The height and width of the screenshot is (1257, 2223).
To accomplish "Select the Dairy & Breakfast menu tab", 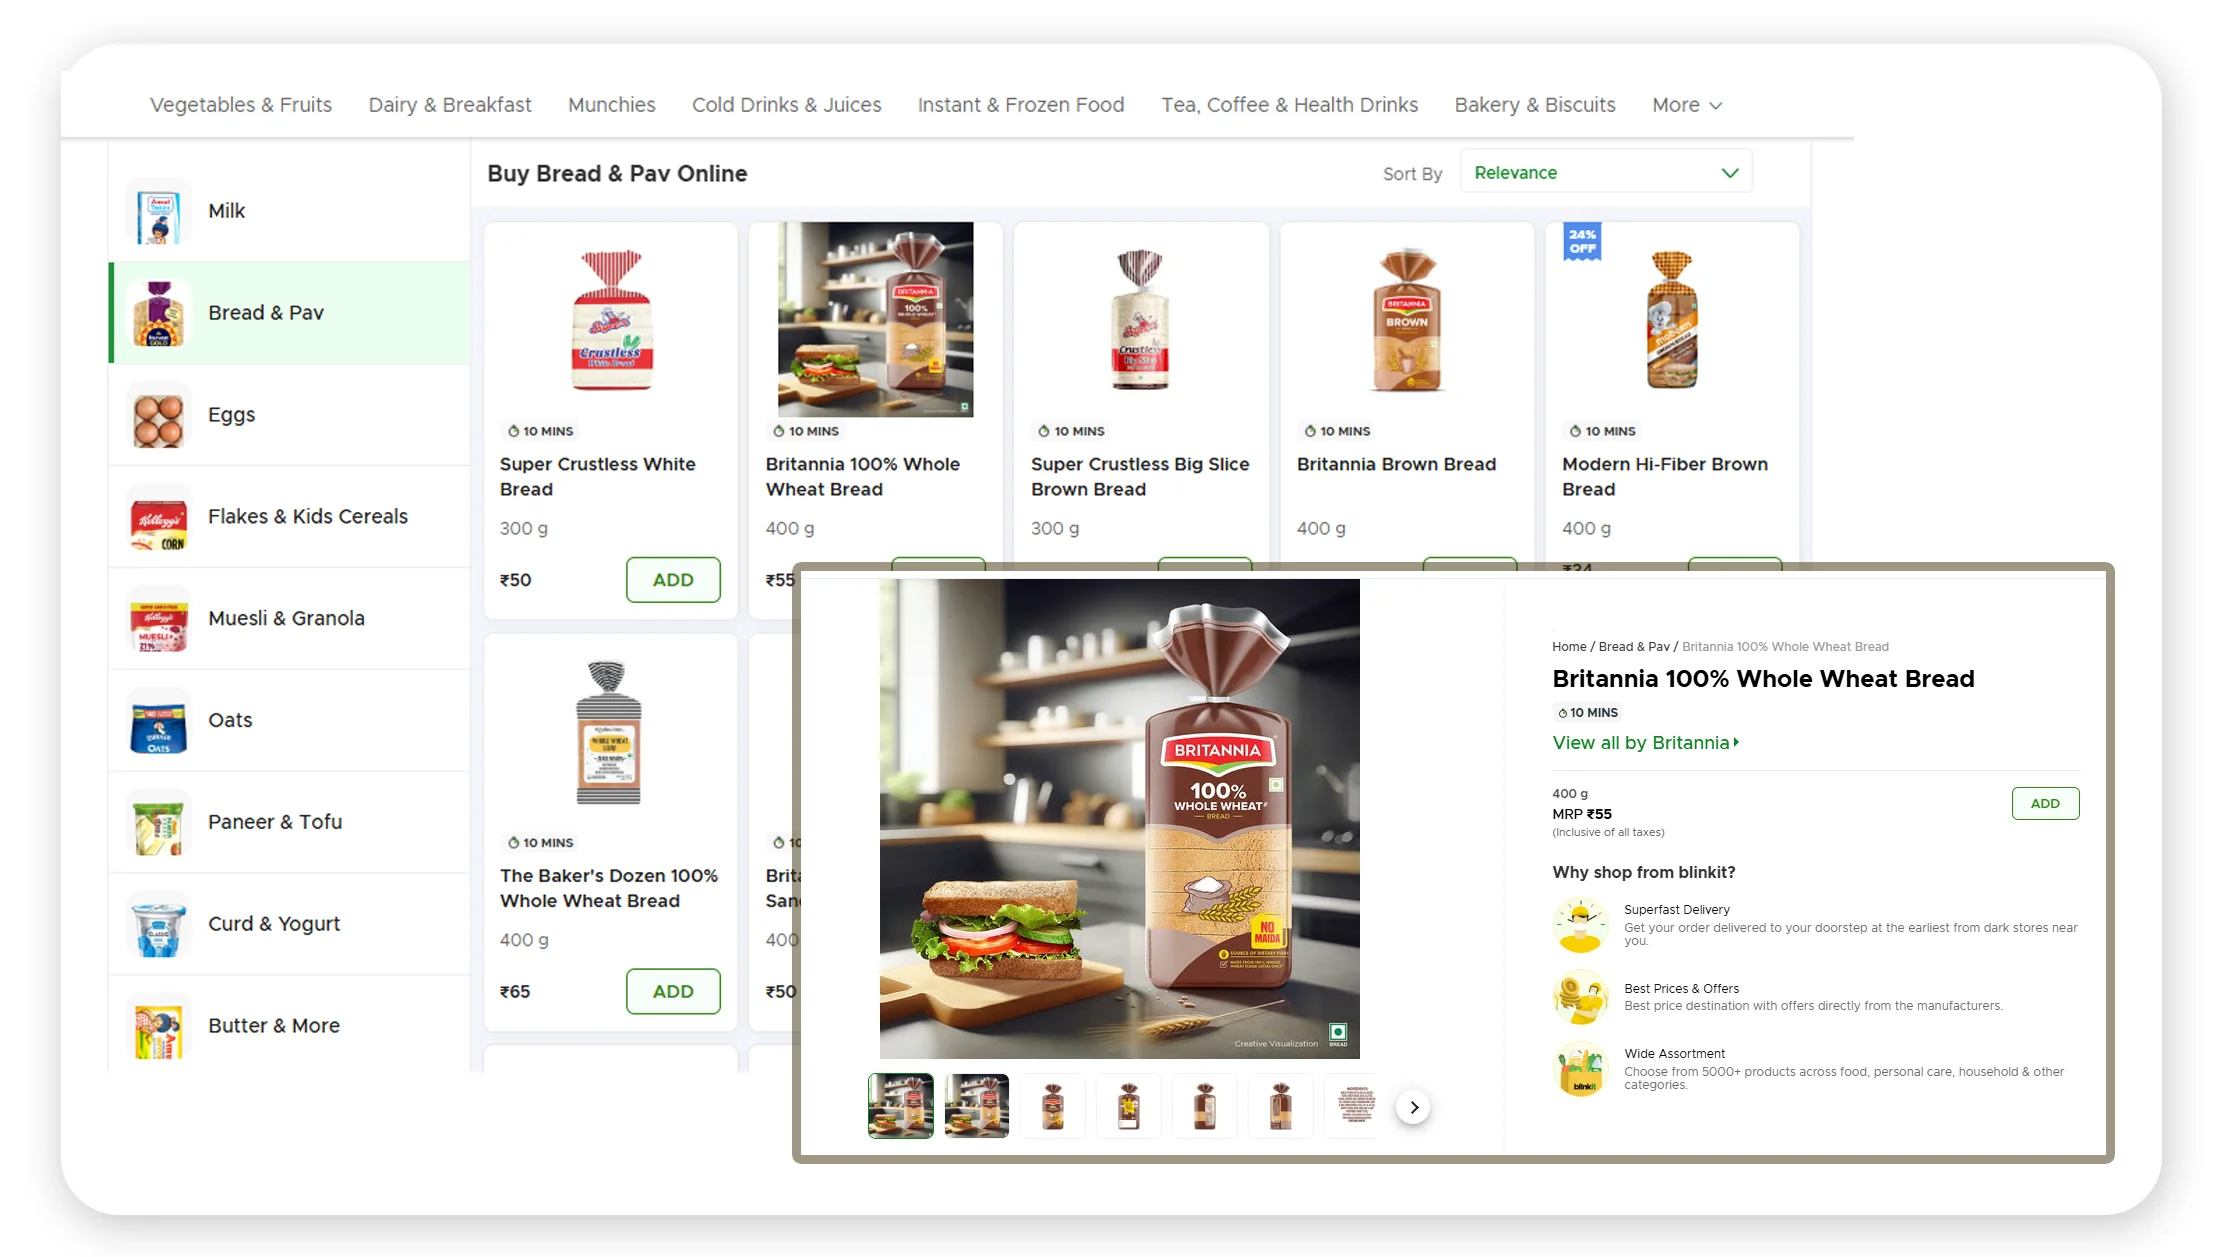I will pos(450,105).
